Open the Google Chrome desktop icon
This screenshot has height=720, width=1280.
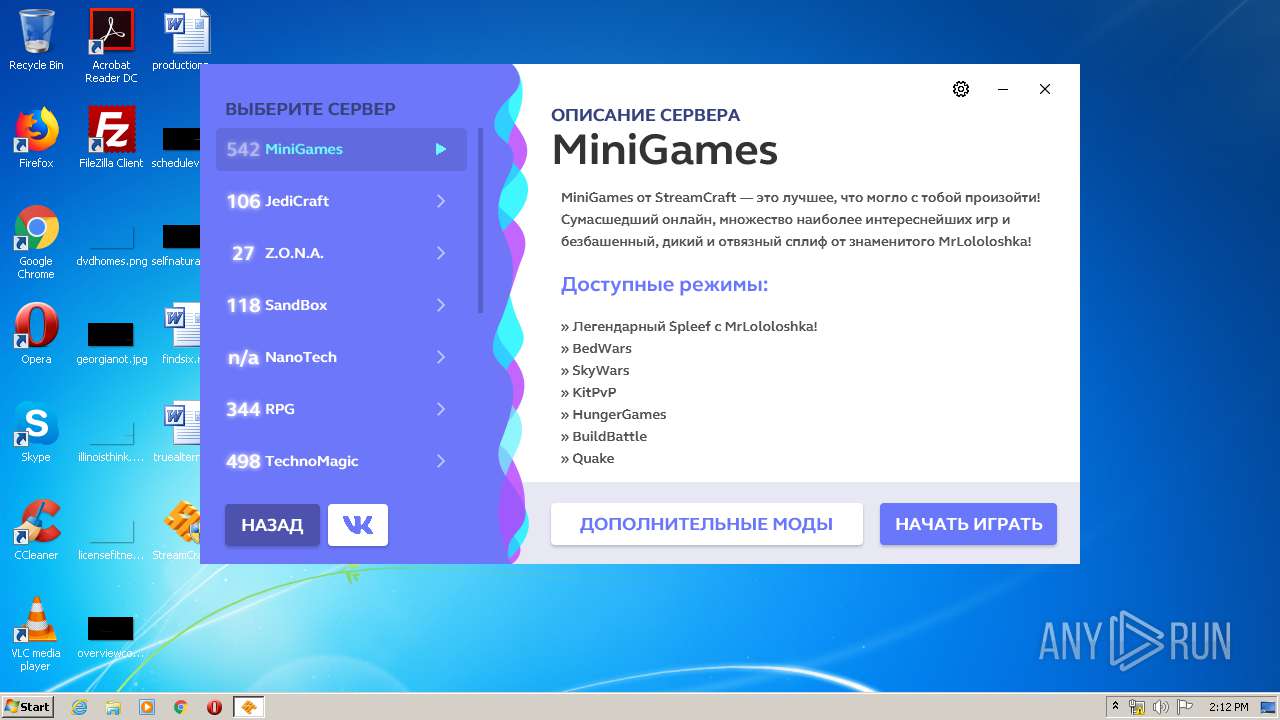pyautogui.click(x=36, y=241)
